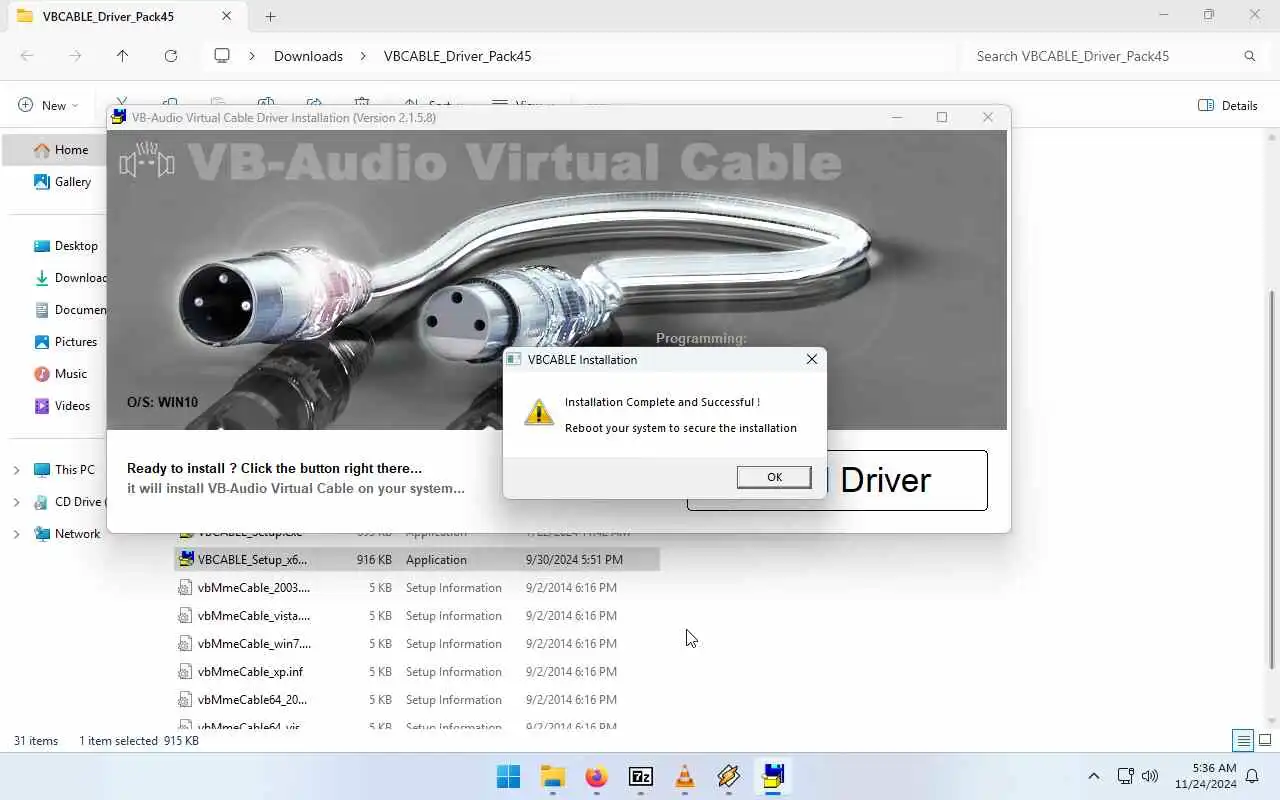Viewport: 1280px width, 800px height.
Task: Expand the CD Drive tree node
Action: click(x=16, y=502)
